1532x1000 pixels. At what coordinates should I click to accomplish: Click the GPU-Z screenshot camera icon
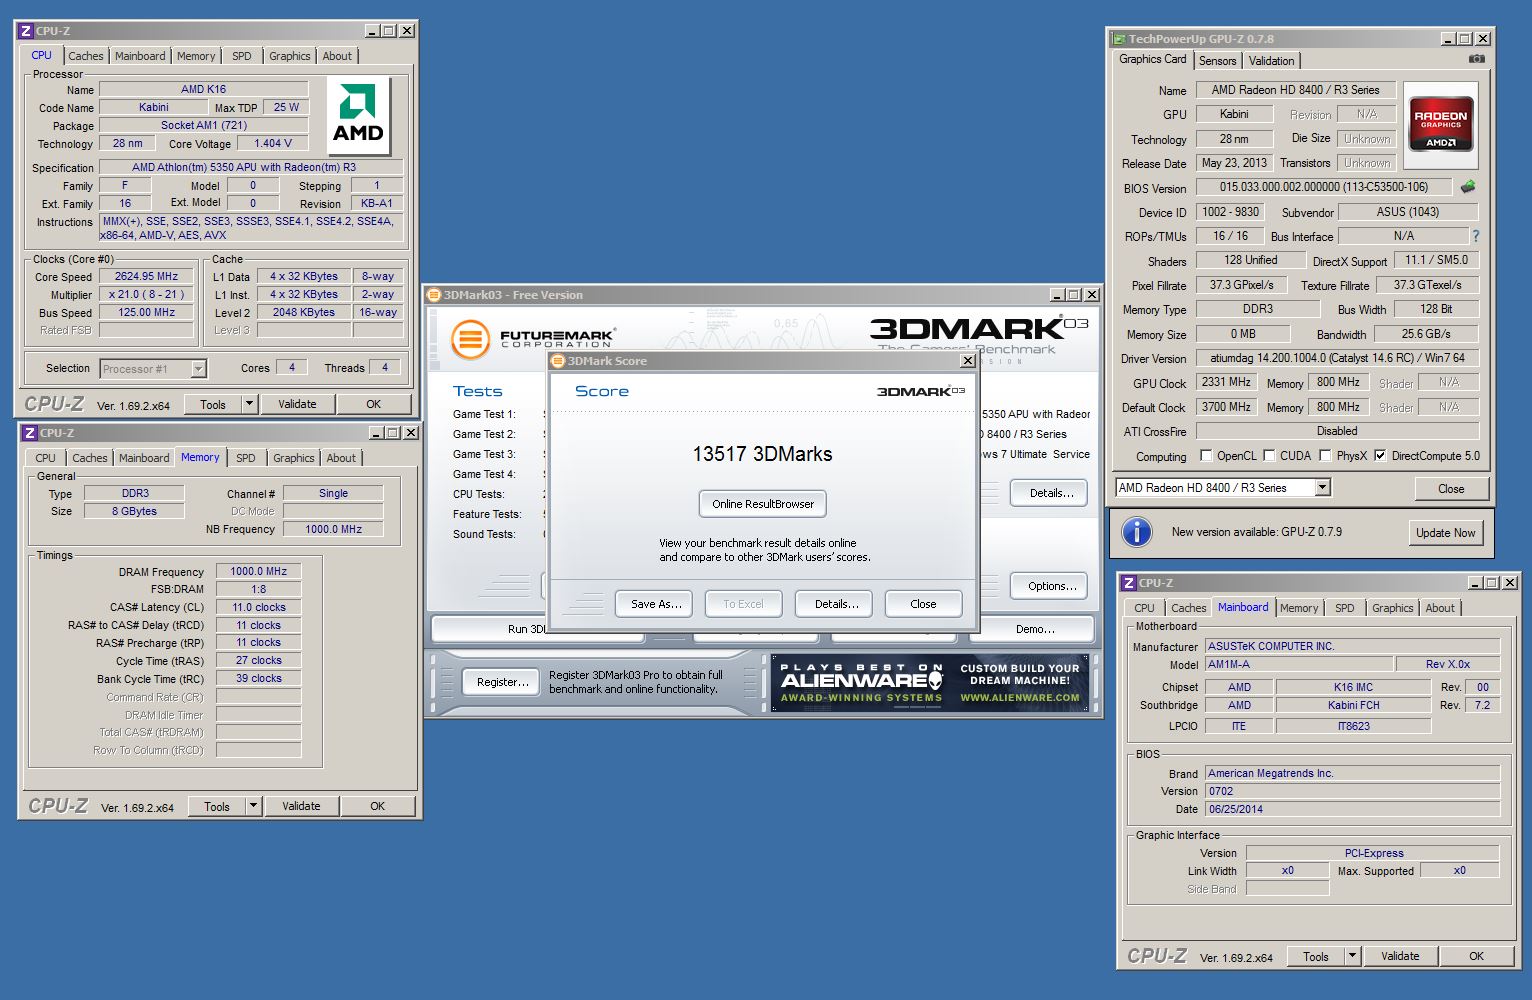pos(1476,59)
